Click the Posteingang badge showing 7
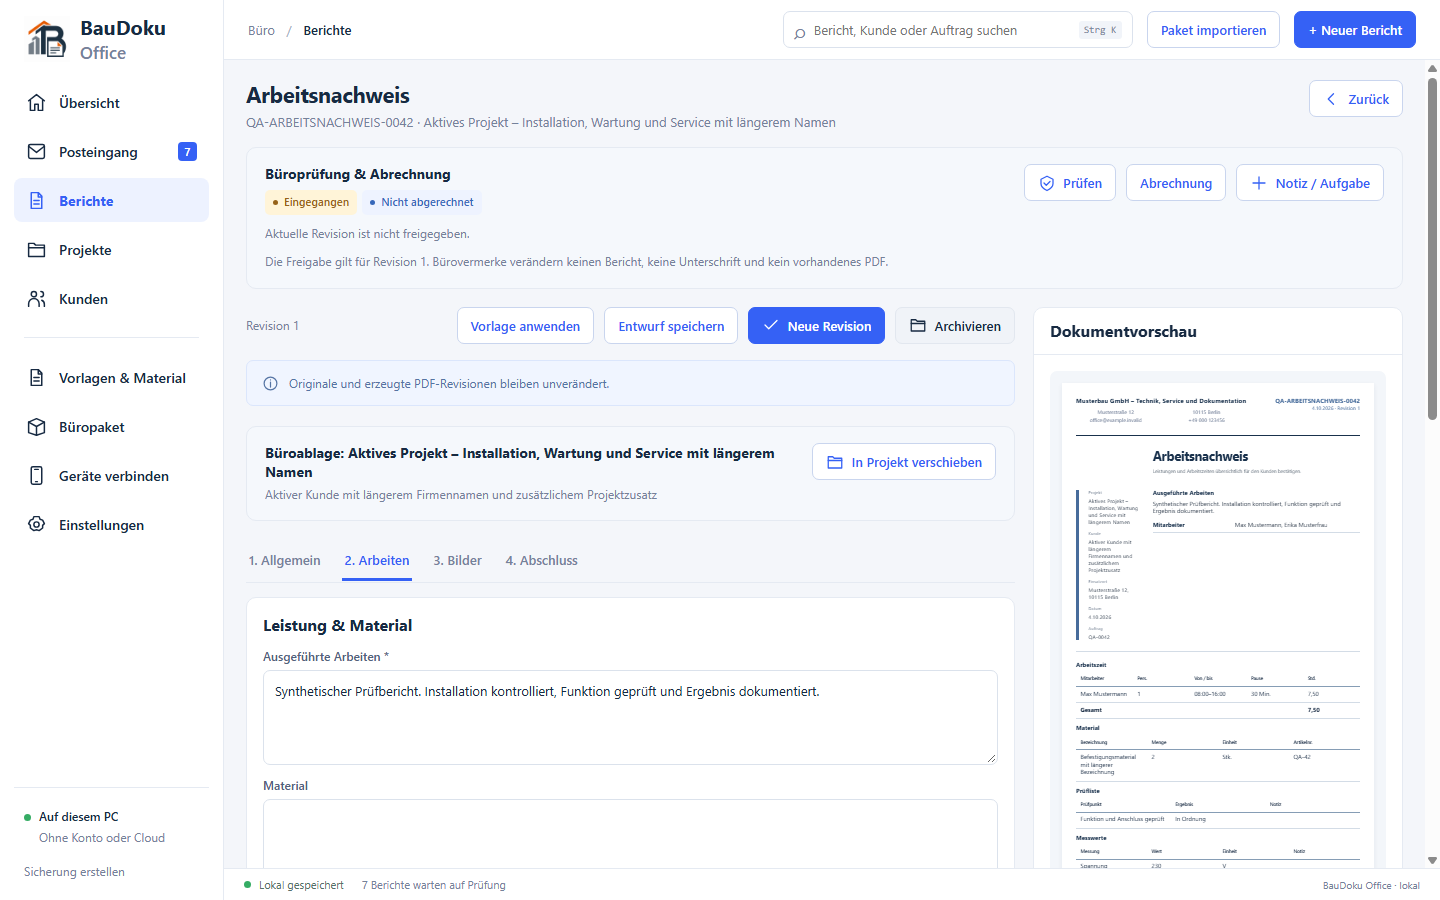 tap(187, 152)
